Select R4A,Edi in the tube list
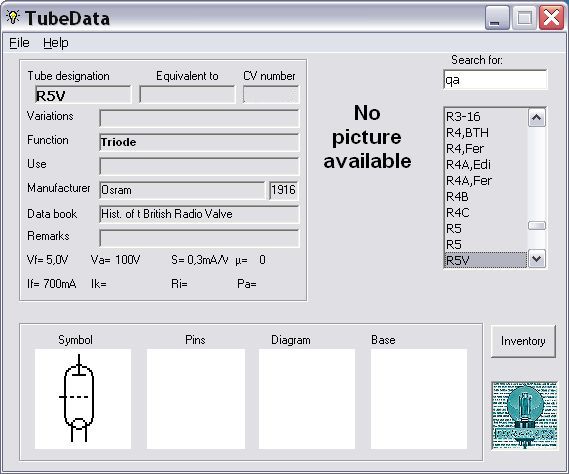Image resolution: width=569 pixels, height=474 pixels. (x=486, y=164)
